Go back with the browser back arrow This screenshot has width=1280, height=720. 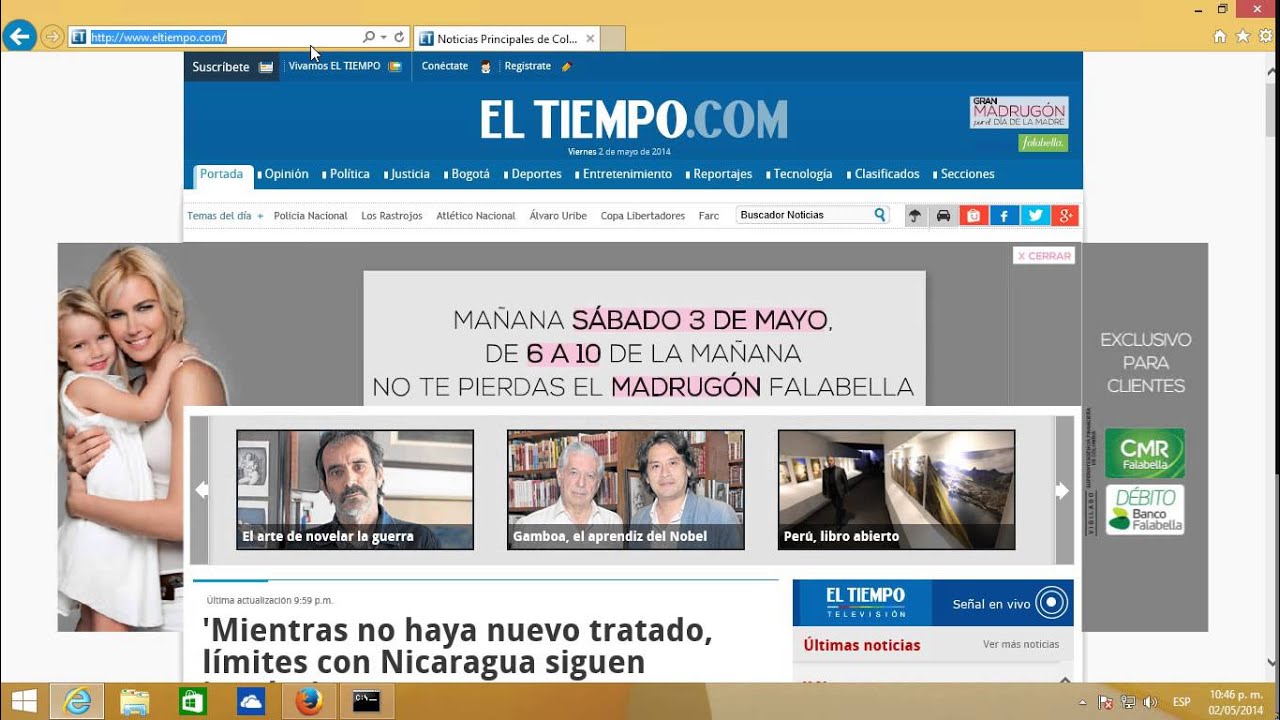pos(18,37)
